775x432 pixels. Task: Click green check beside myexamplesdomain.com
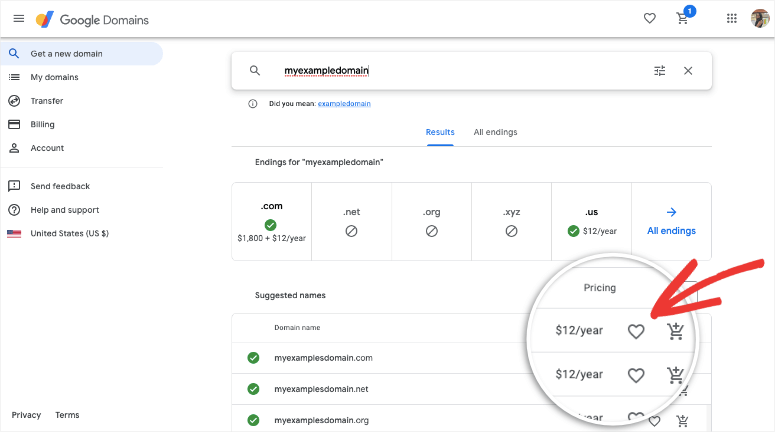click(253, 358)
